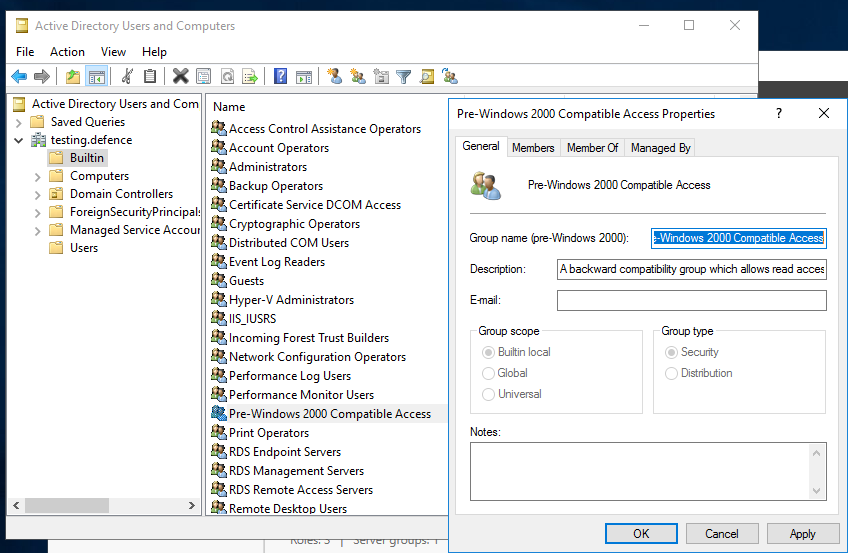Click the Cut scissors icon
This screenshot has width=848, height=553.
pyautogui.click(x=127, y=76)
